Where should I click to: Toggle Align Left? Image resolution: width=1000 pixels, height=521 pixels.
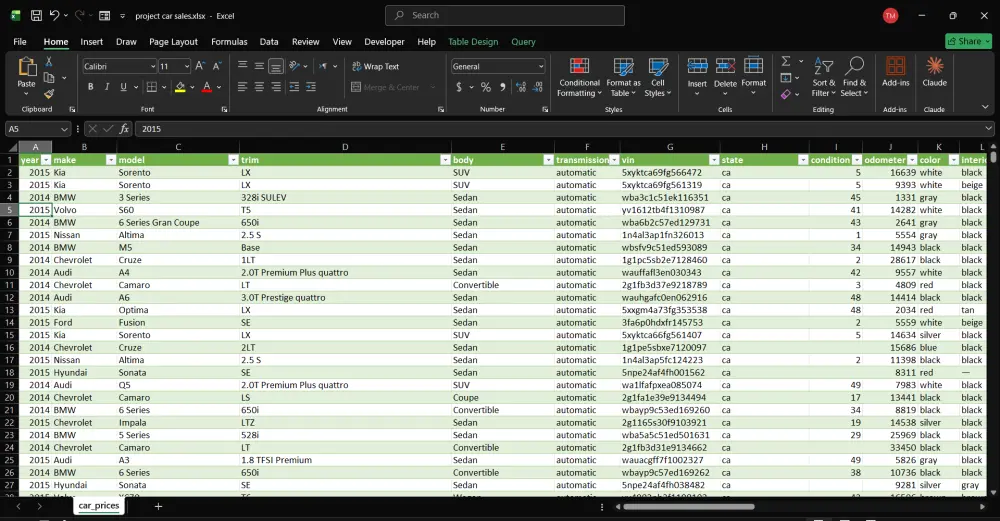coord(242,87)
